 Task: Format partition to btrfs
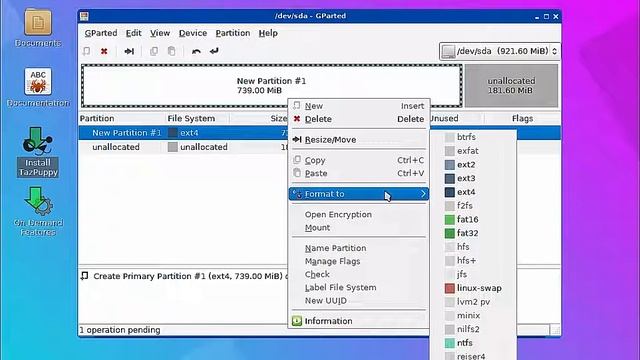pyautogui.click(x=473, y=137)
